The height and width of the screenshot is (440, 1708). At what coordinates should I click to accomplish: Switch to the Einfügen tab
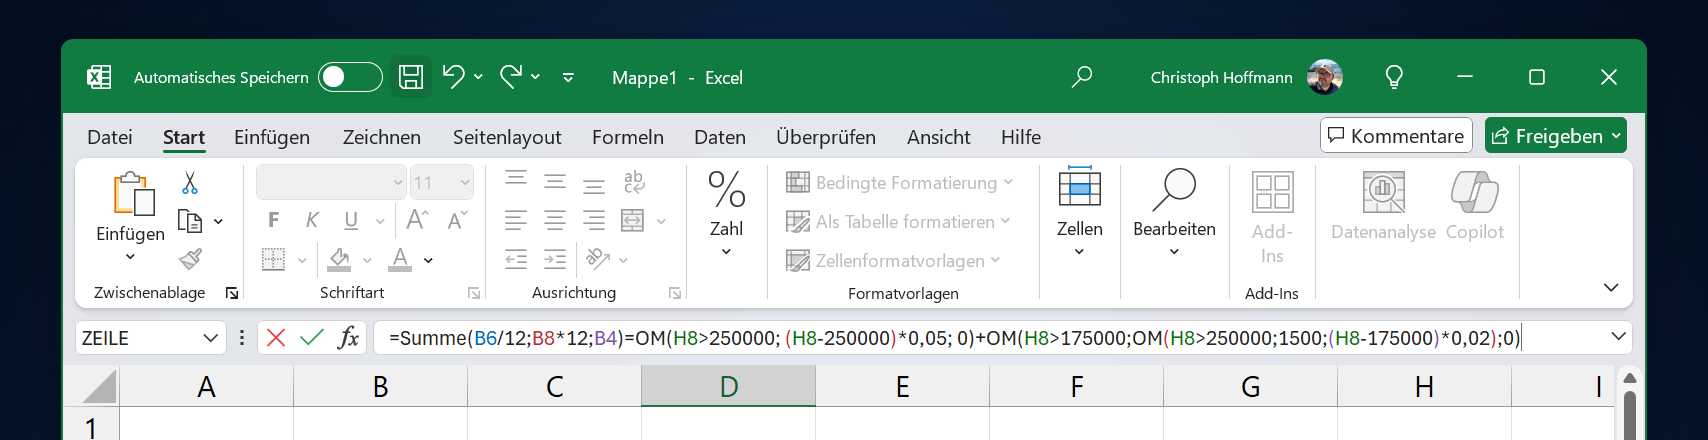coord(272,137)
